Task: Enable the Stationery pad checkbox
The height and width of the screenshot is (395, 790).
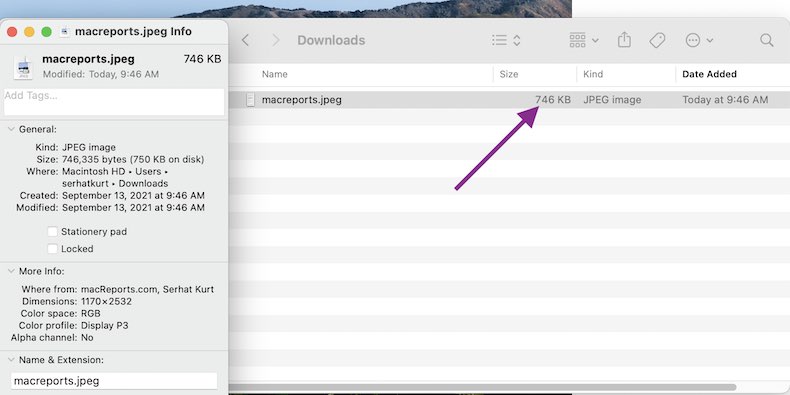Action: tap(52, 232)
